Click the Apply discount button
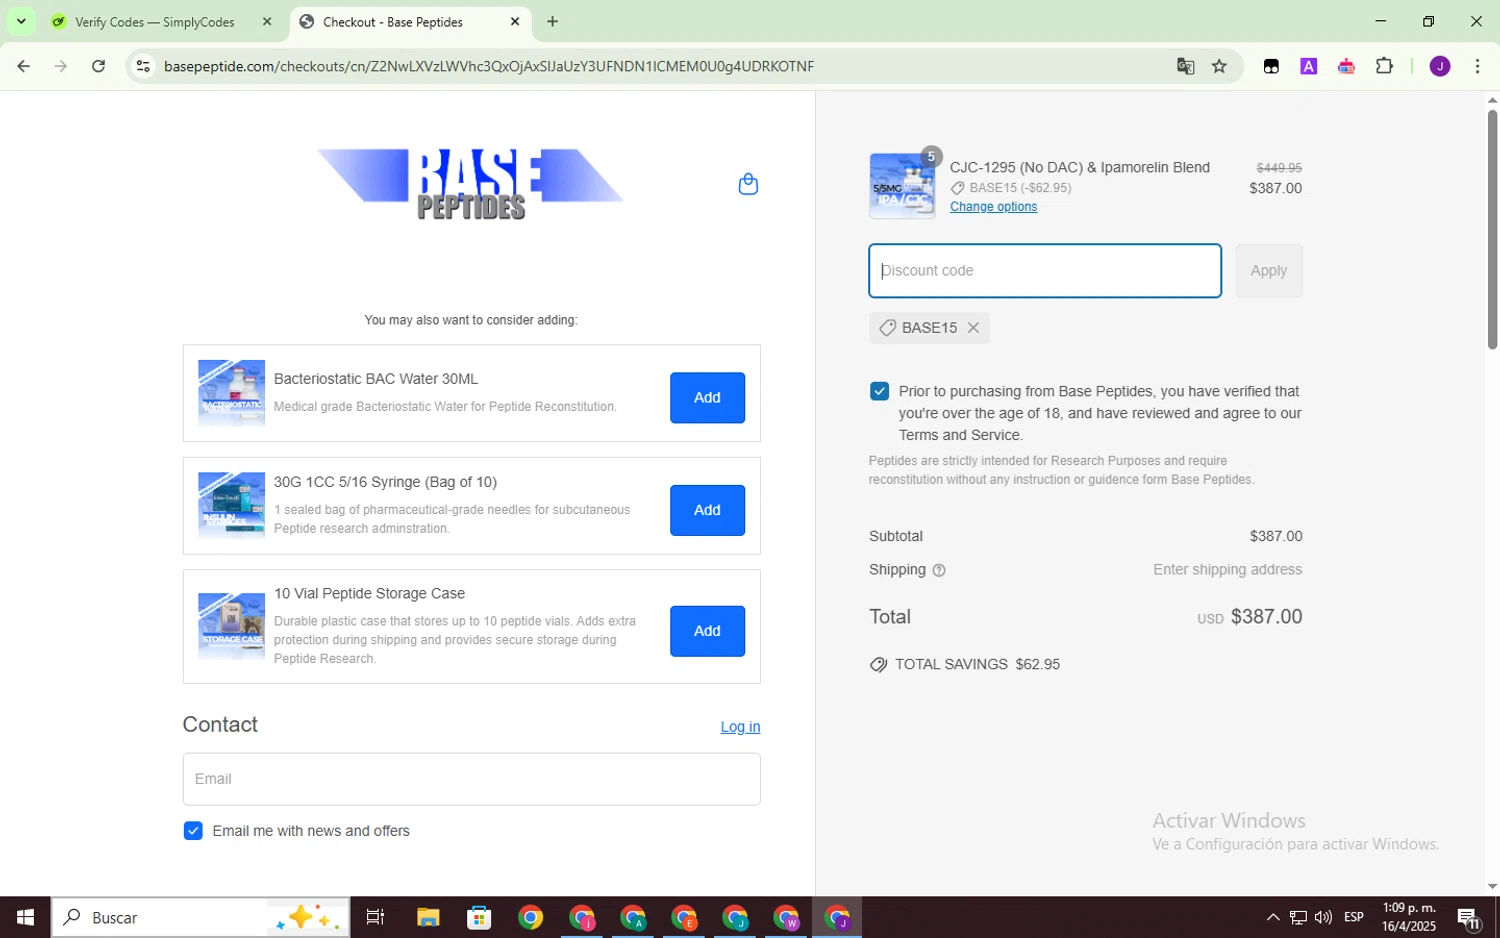This screenshot has width=1500, height=938. click(x=1268, y=271)
